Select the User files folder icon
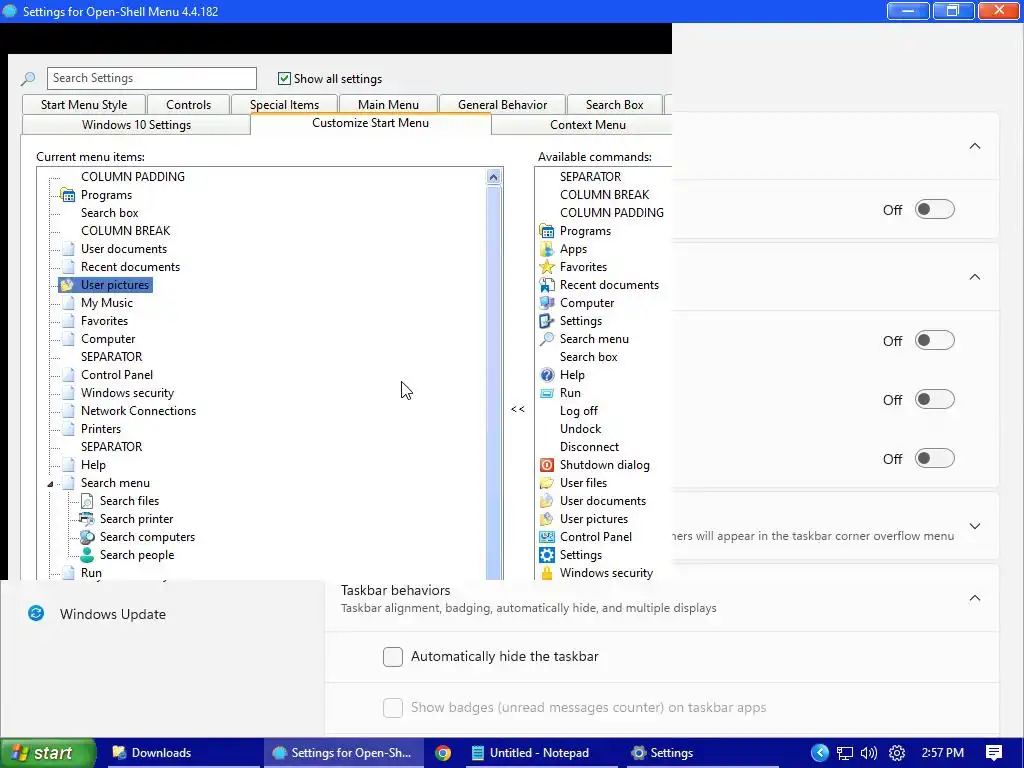Image resolution: width=1024 pixels, height=768 pixels. click(x=547, y=483)
